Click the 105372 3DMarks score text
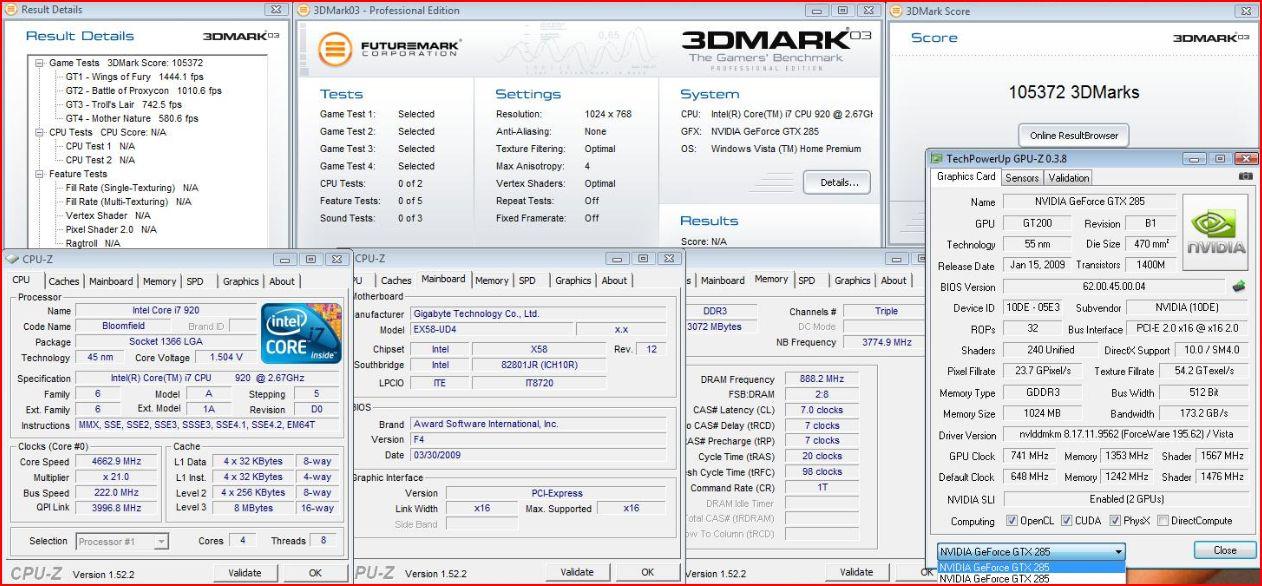Screen dimensions: 1262x586 1073,92
